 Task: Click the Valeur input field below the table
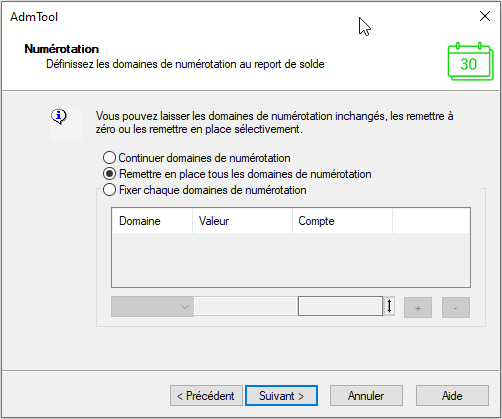click(246, 306)
